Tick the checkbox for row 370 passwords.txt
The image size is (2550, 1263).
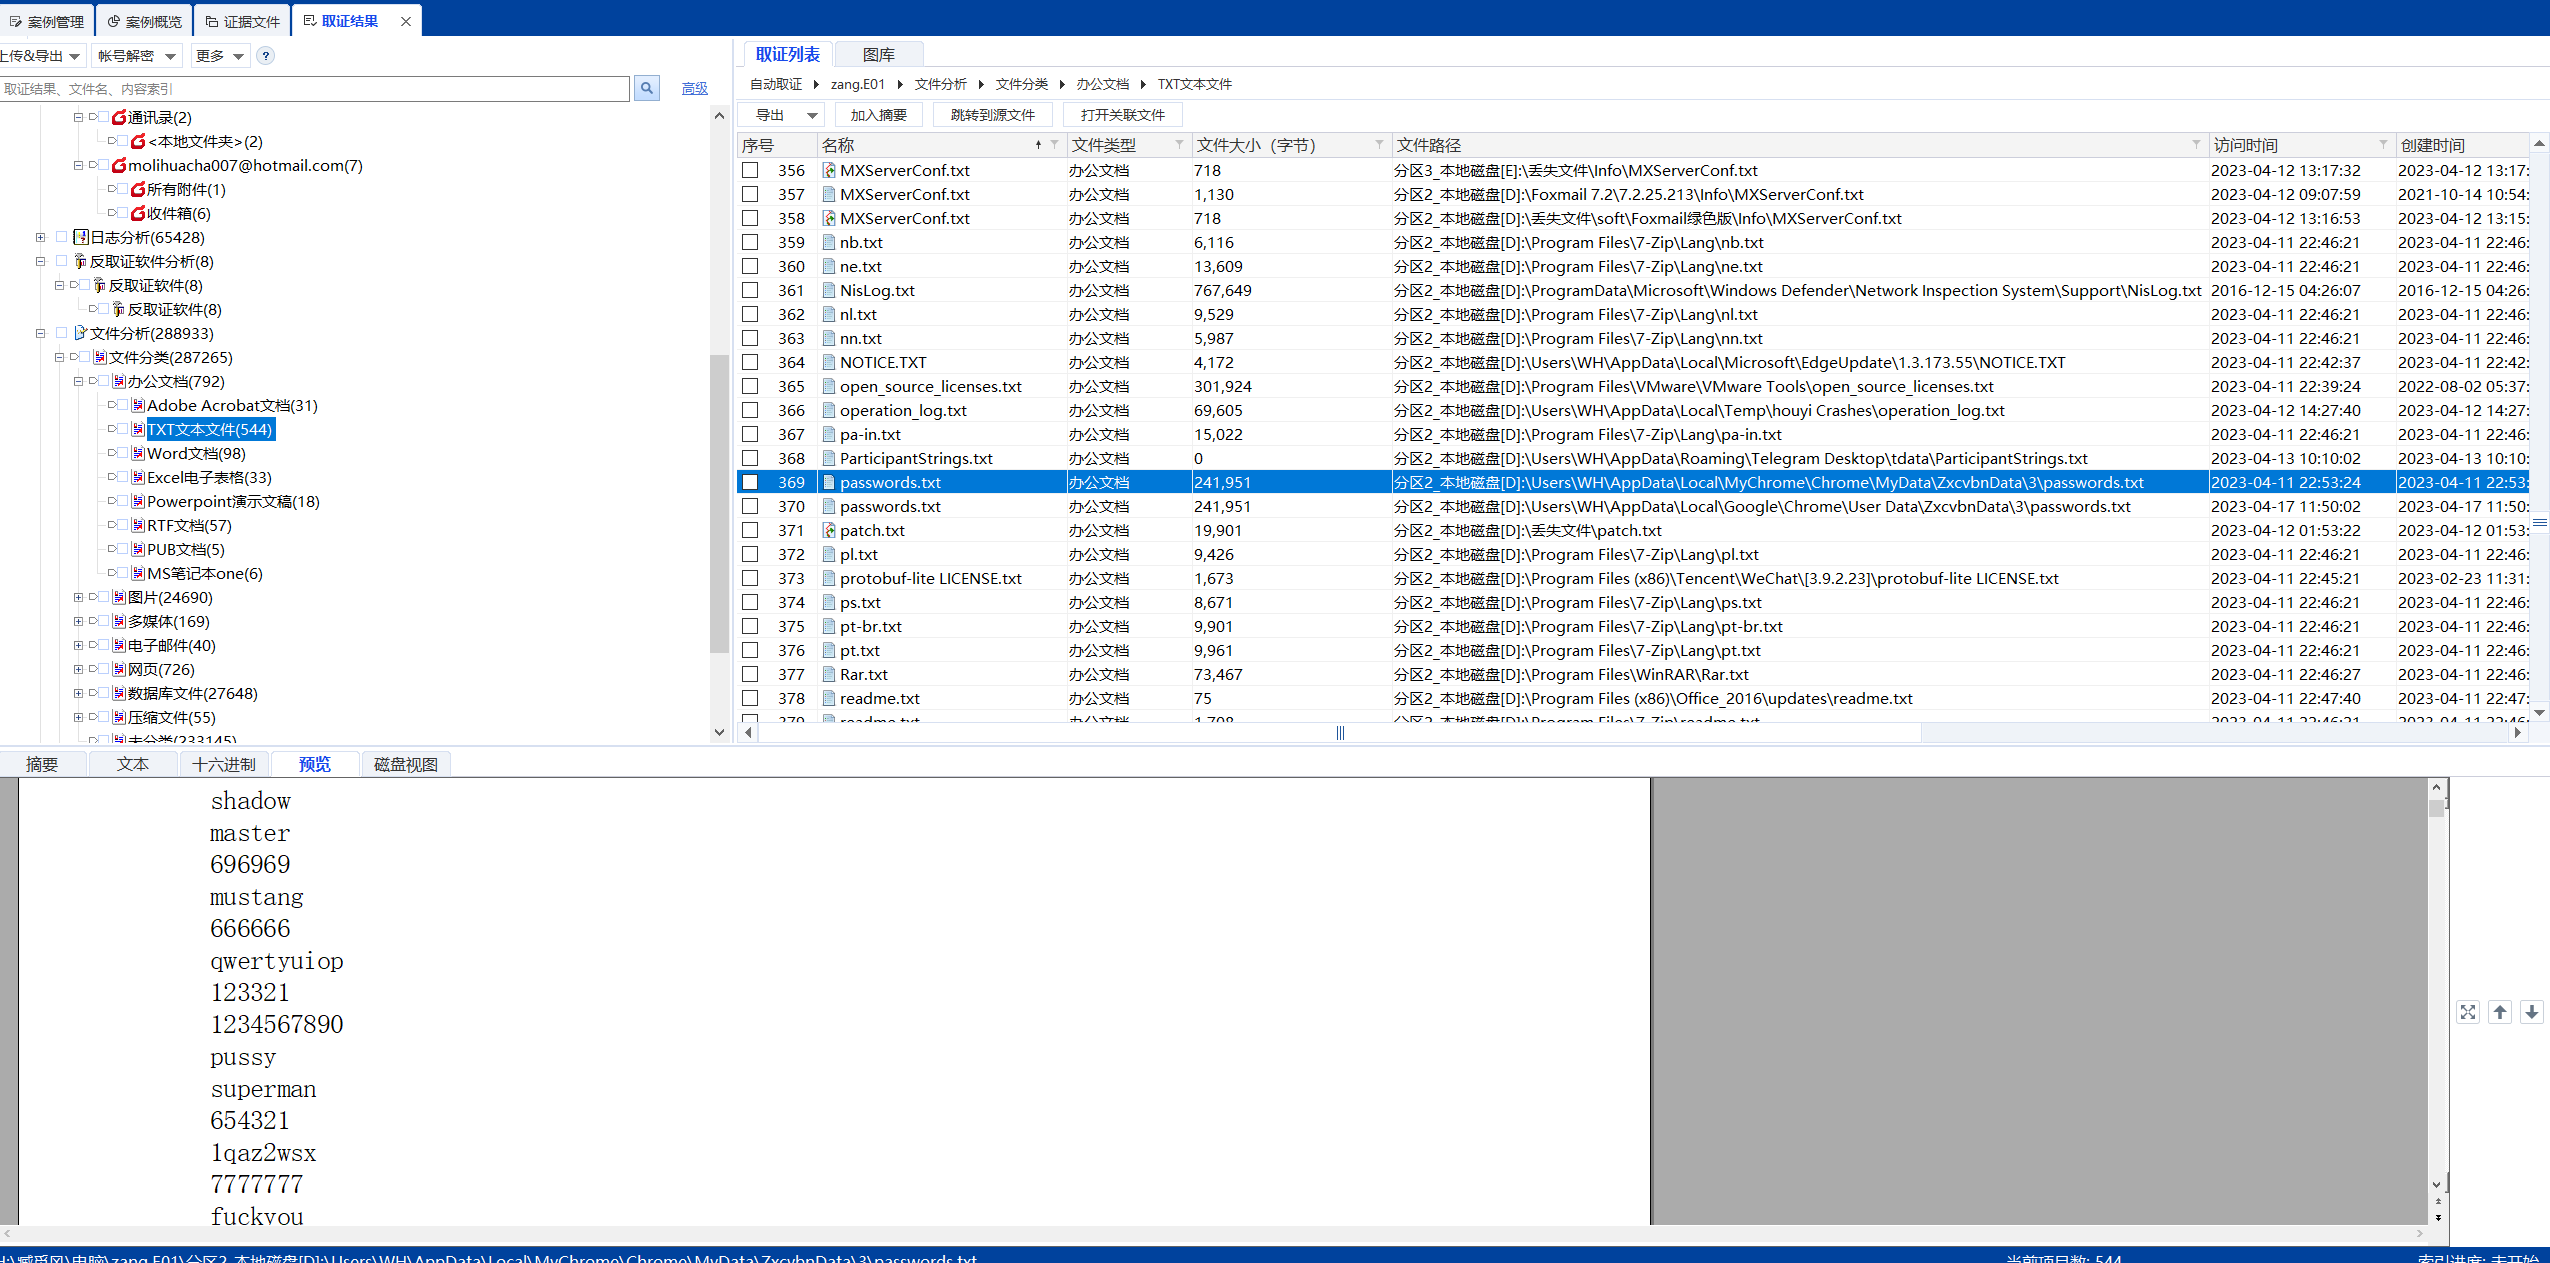[x=750, y=507]
